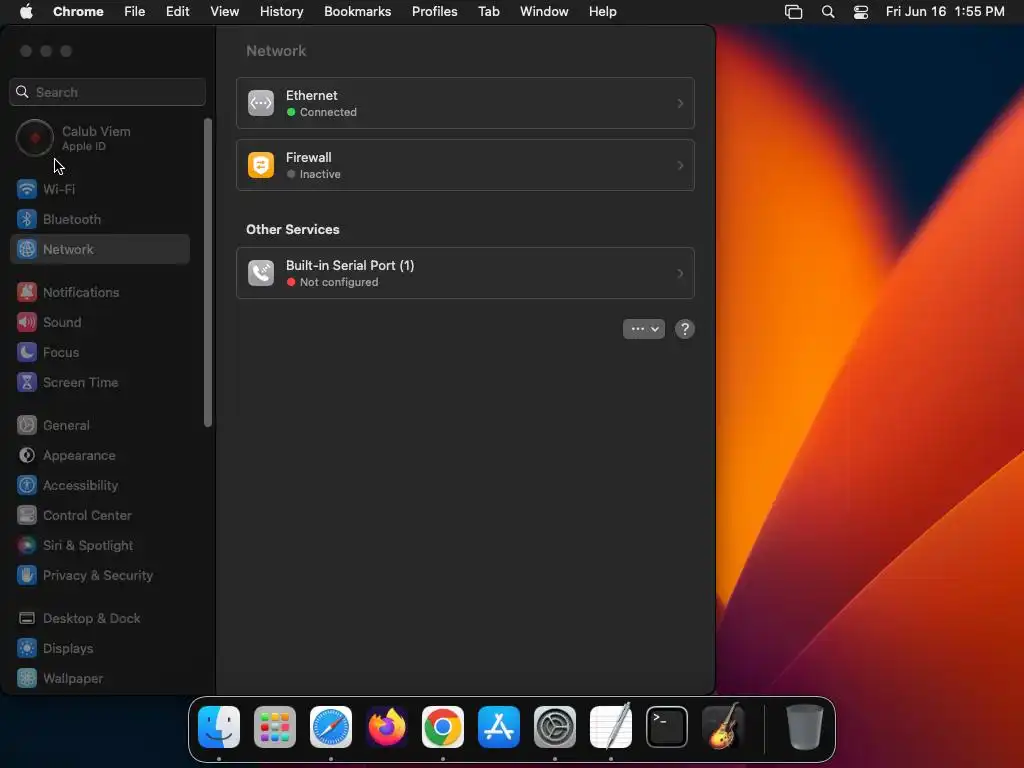
Task: Click the Other Services heading
Action: [x=293, y=229]
